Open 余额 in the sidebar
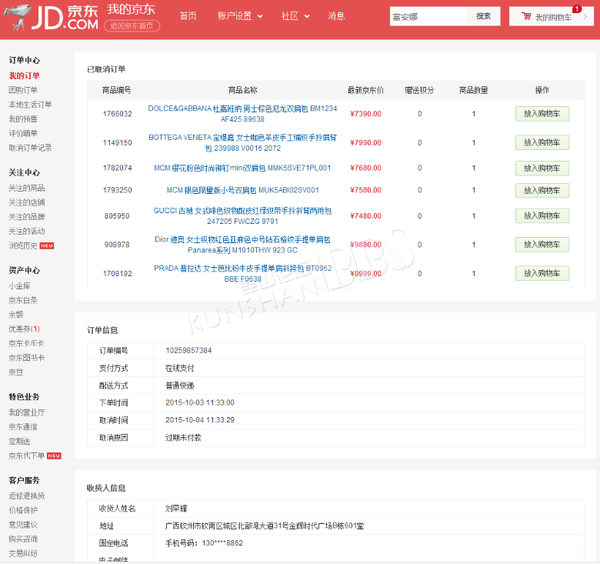Viewport: 600px width, 564px height. 16,315
